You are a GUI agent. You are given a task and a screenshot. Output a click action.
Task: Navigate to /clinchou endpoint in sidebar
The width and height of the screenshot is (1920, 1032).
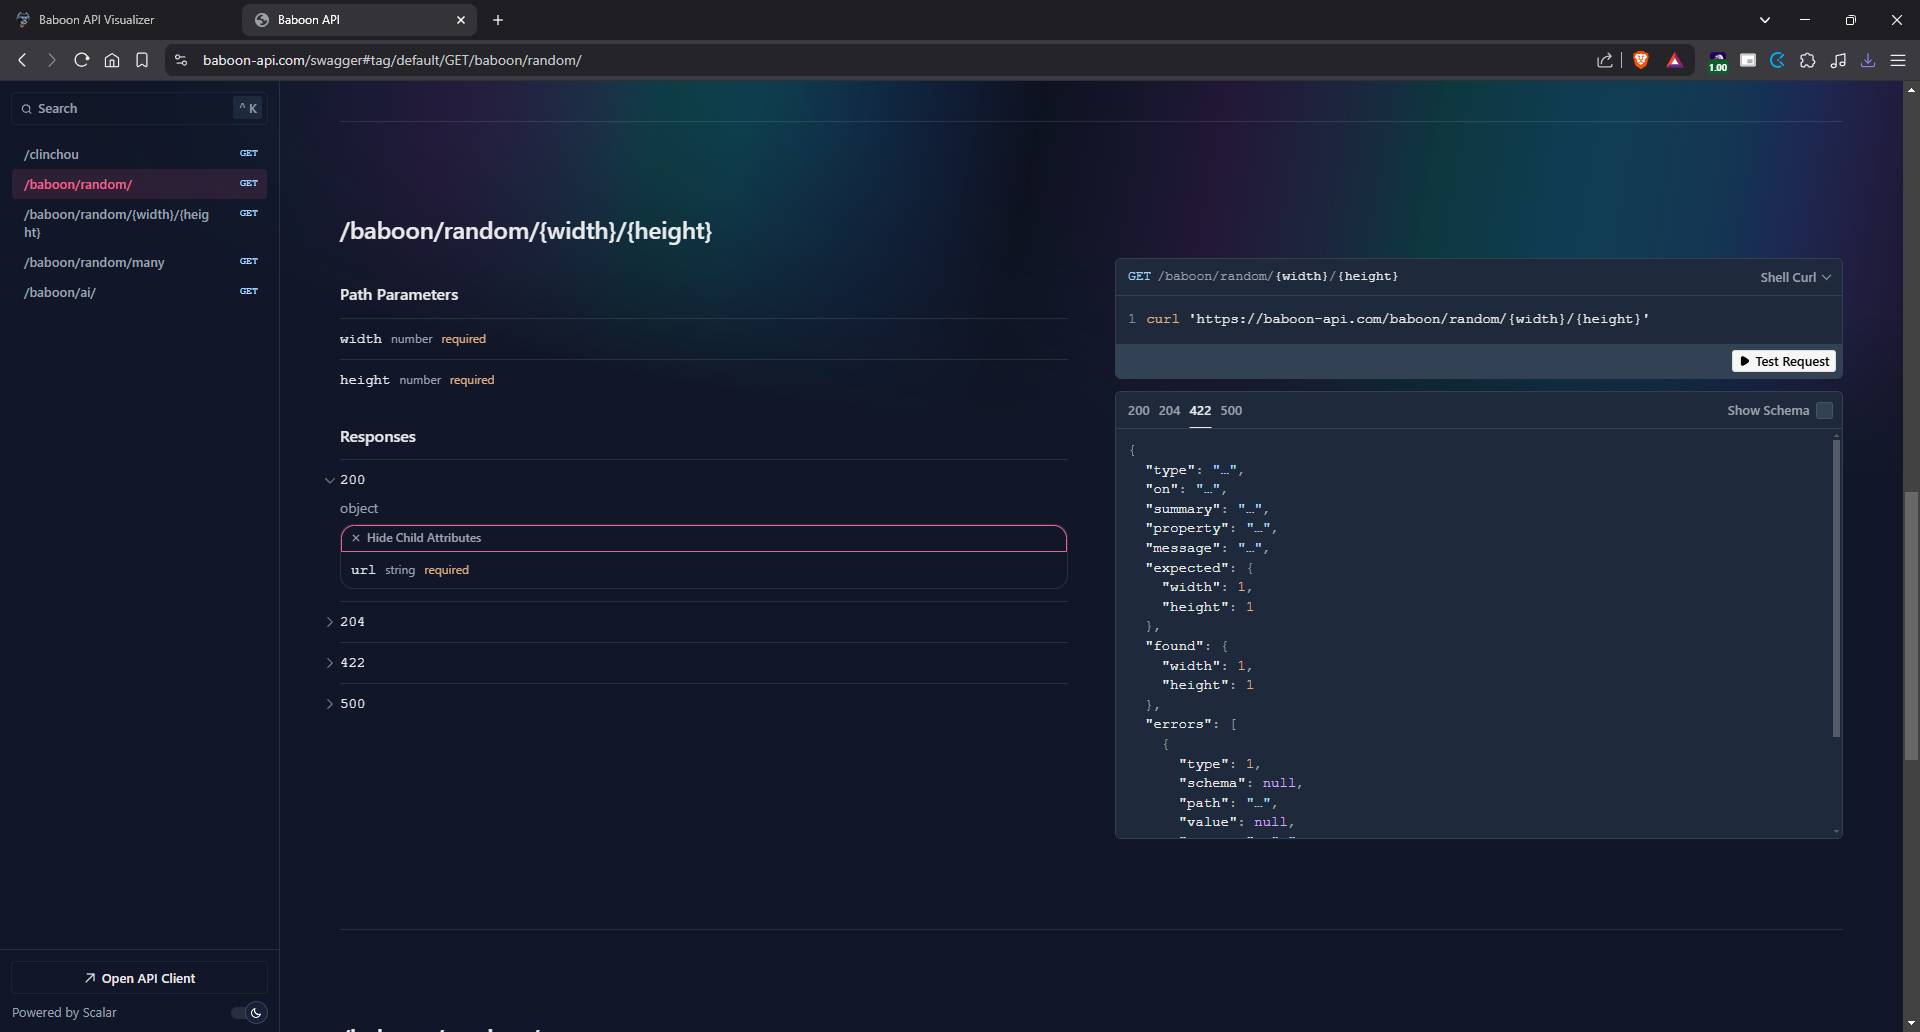[139, 154]
